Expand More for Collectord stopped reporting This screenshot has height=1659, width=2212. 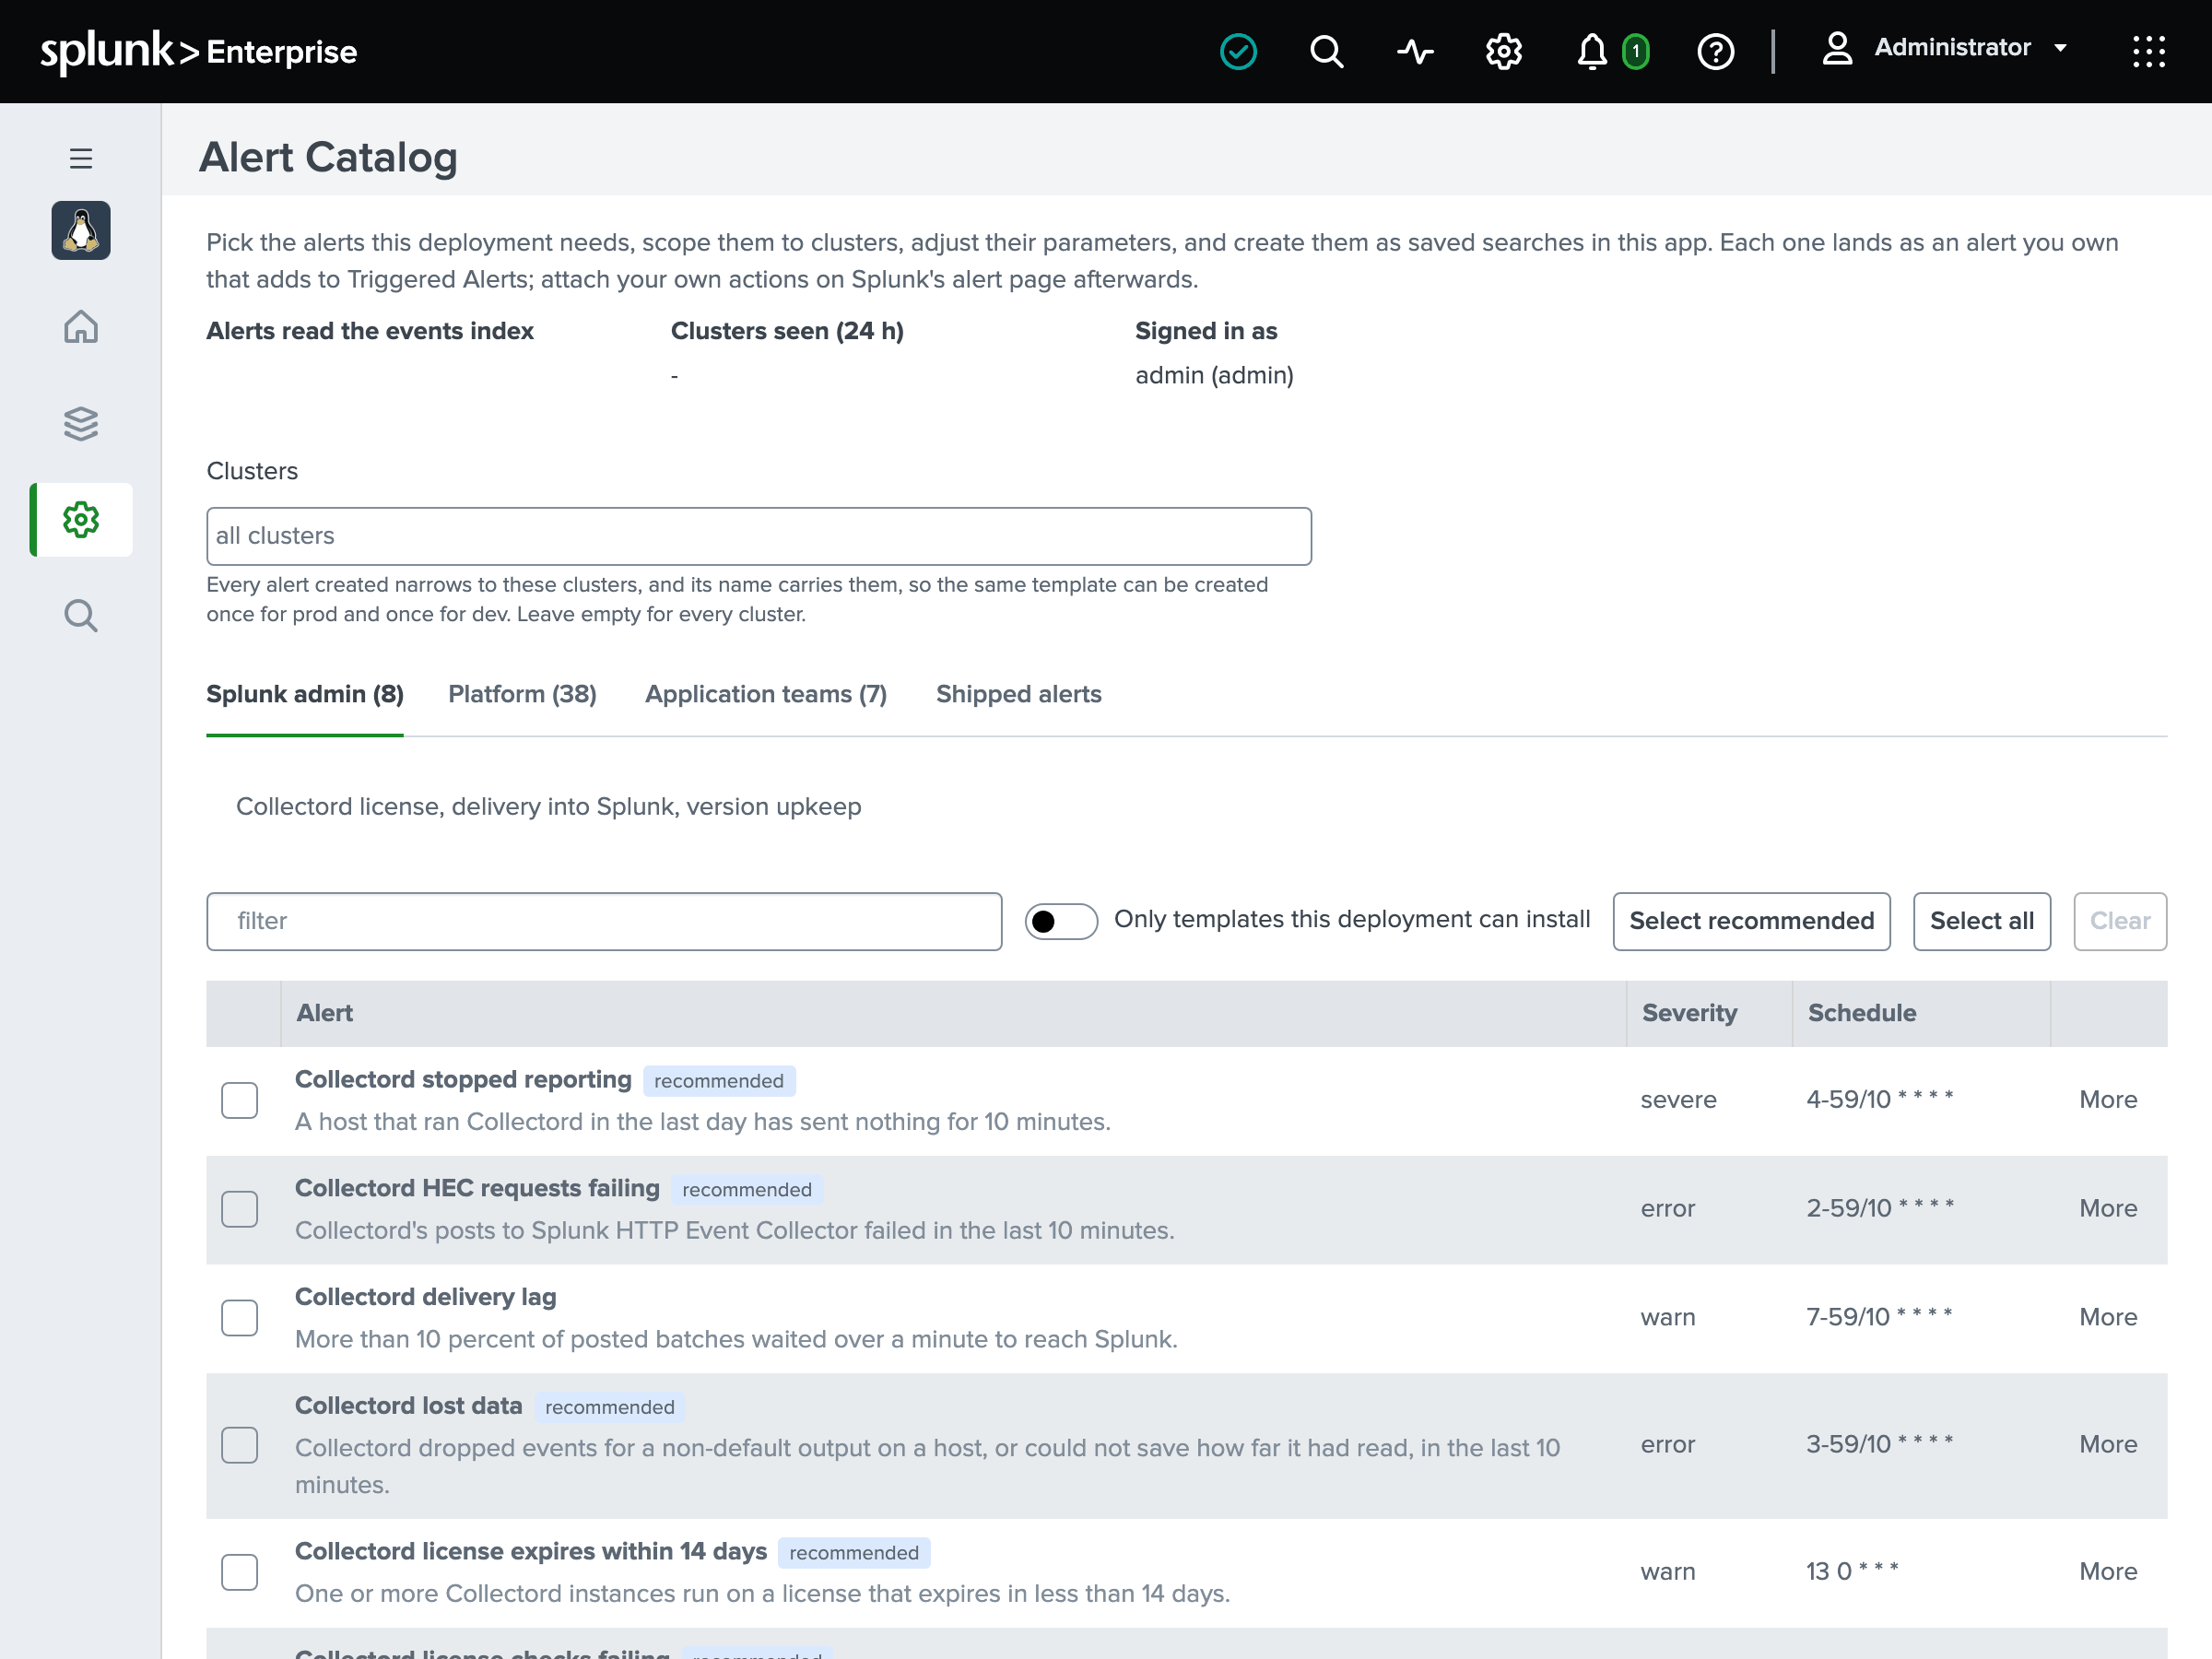click(2108, 1100)
